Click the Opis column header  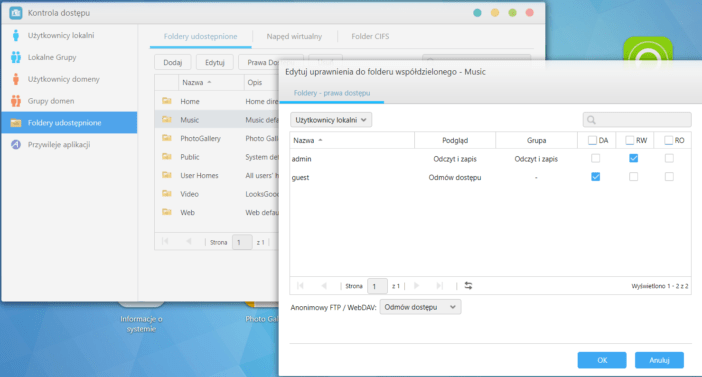[255, 82]
